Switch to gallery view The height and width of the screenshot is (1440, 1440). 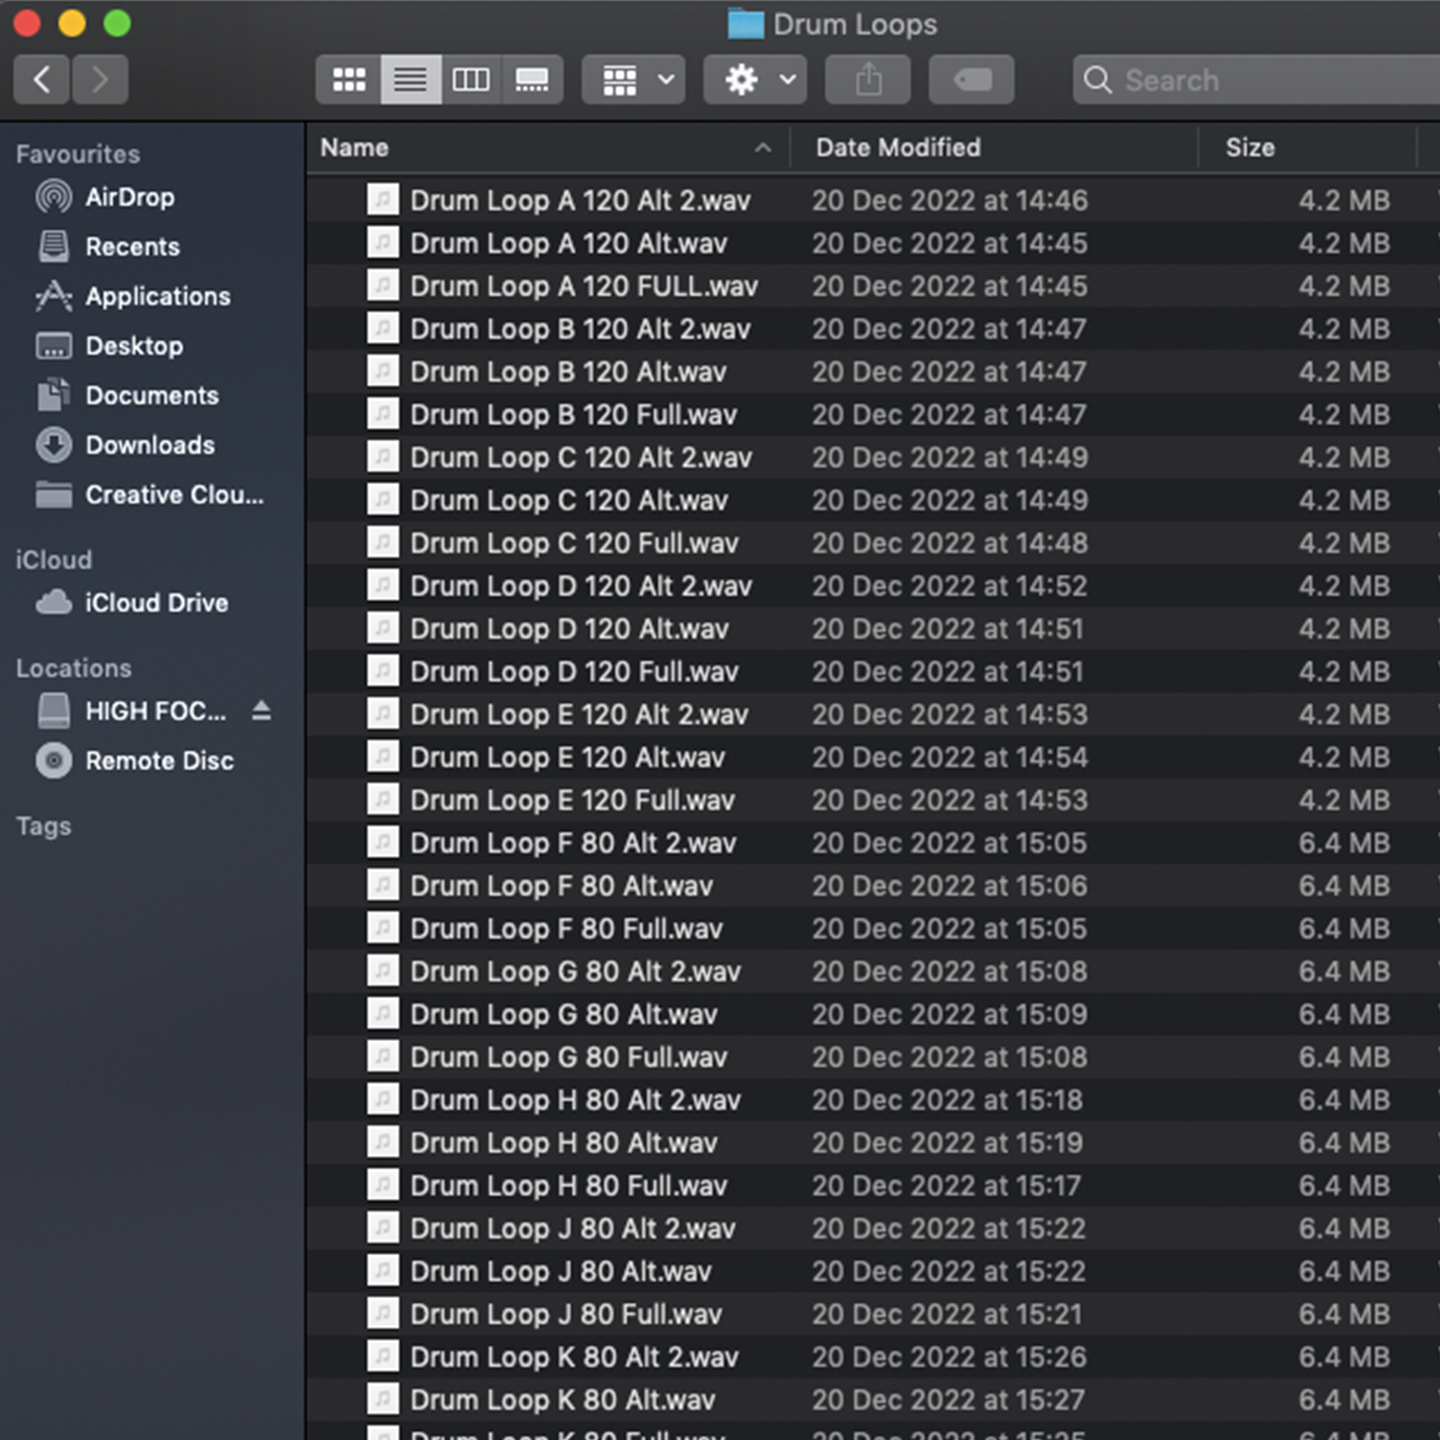click(531, 80)
